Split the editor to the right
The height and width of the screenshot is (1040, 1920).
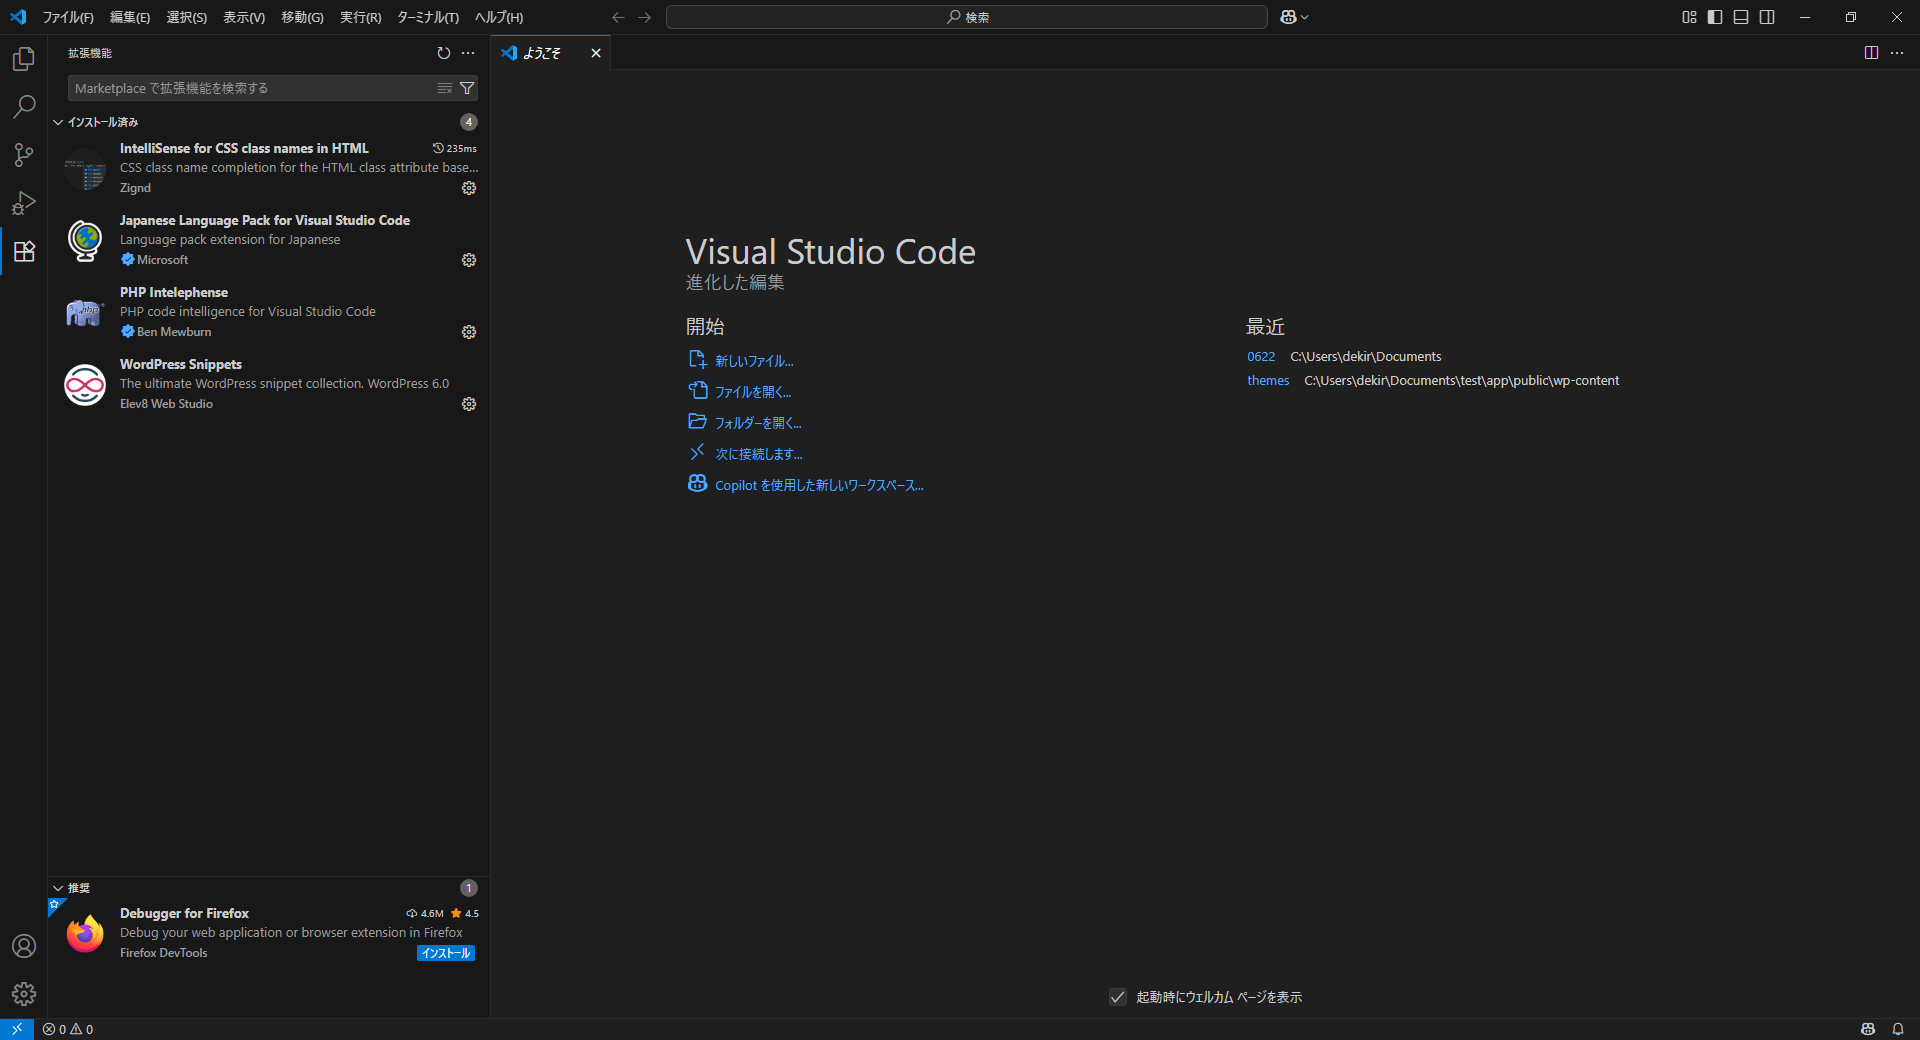[1871, 53]
